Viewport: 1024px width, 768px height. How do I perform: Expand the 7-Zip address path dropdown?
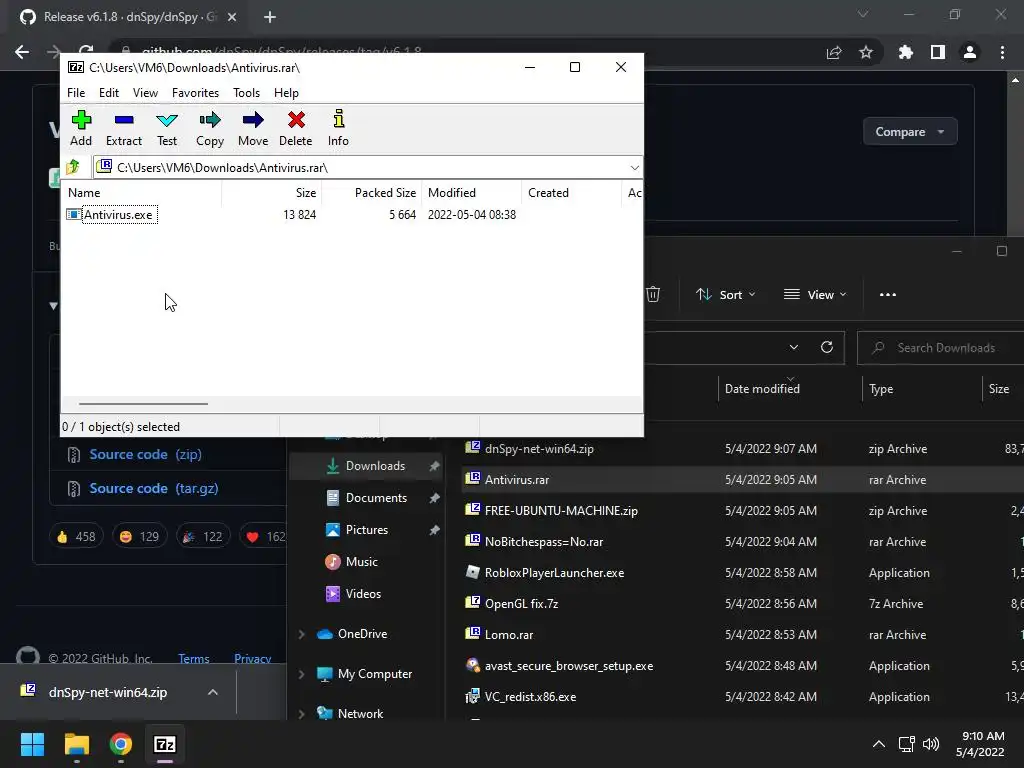pyautogui.click(x=634, y=168)
